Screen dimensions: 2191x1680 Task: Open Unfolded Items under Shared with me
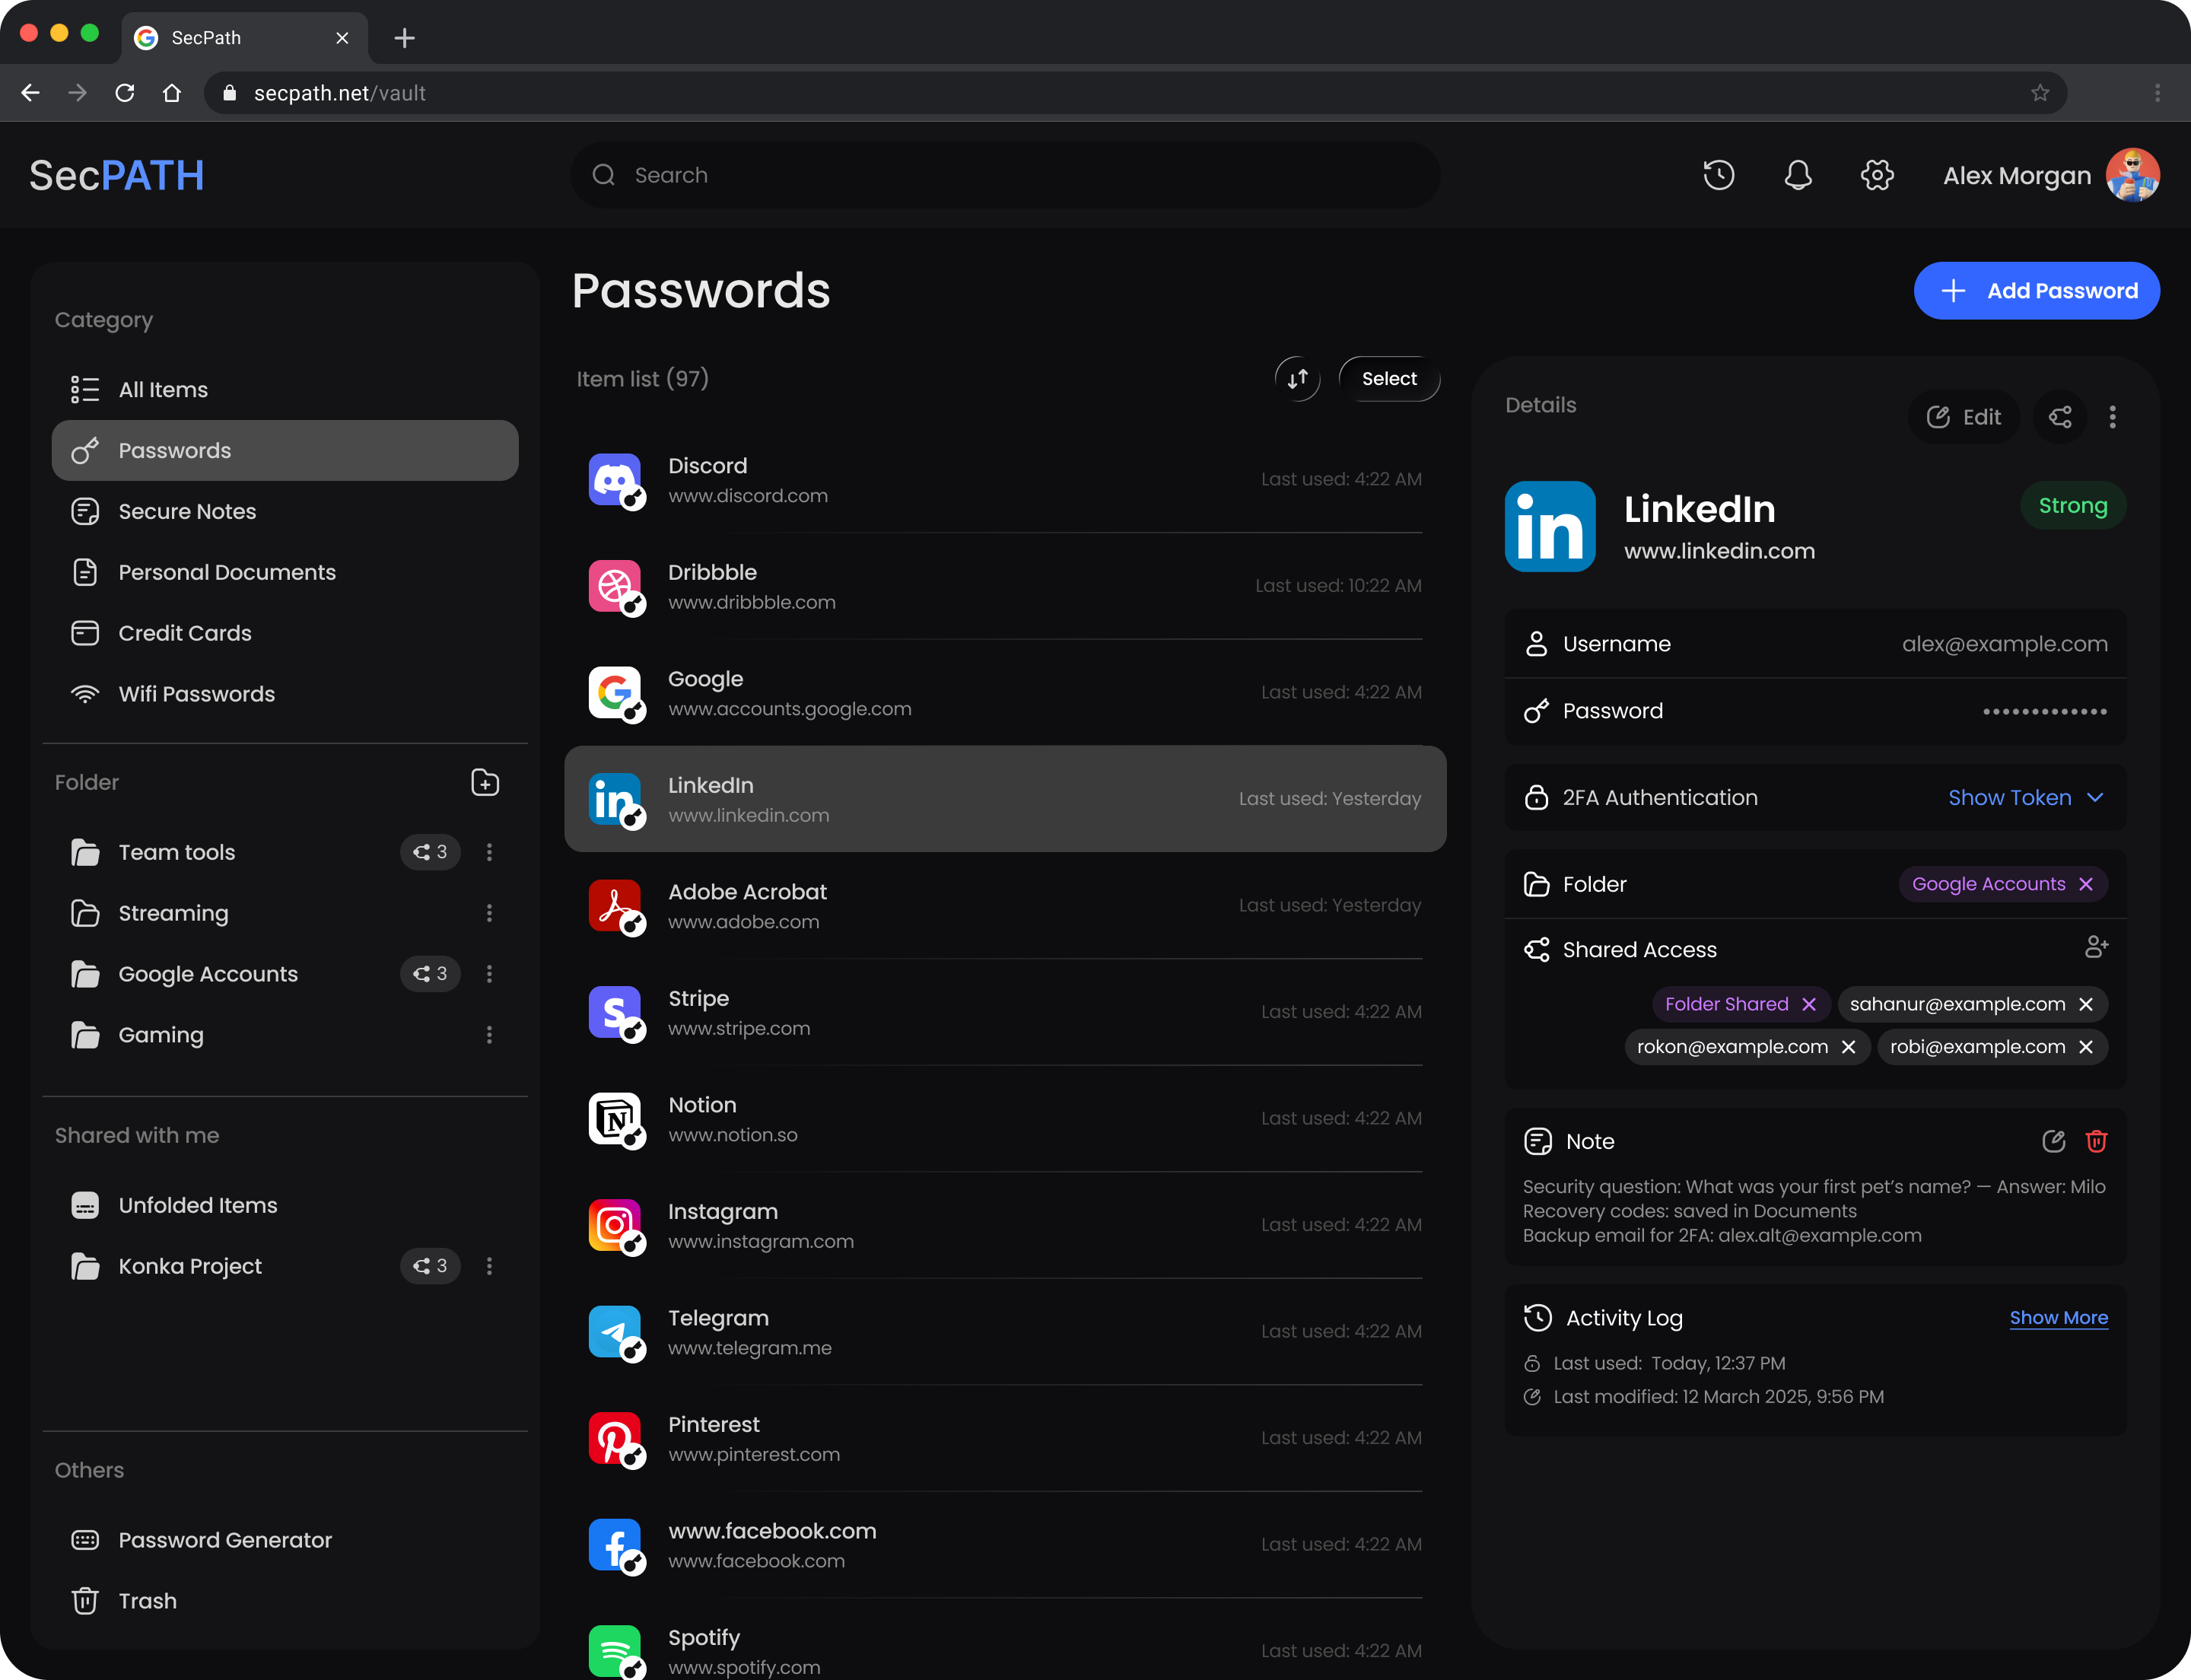pyautogui.click(x=285, y=1205)
